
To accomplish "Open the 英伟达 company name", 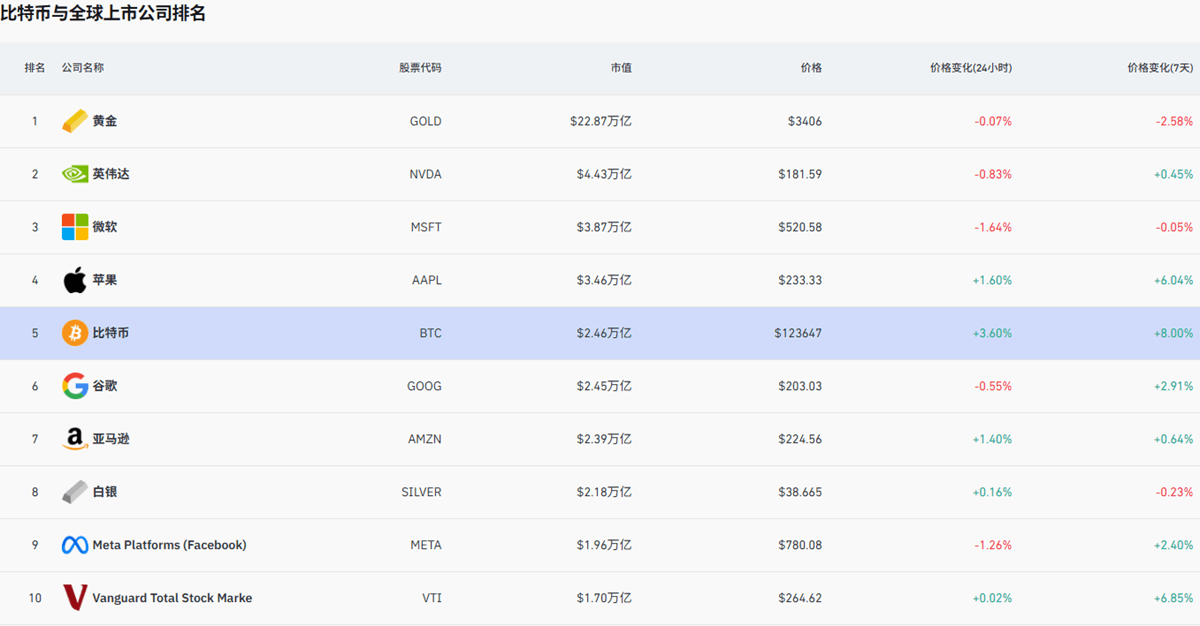I will tap(111, 174).
